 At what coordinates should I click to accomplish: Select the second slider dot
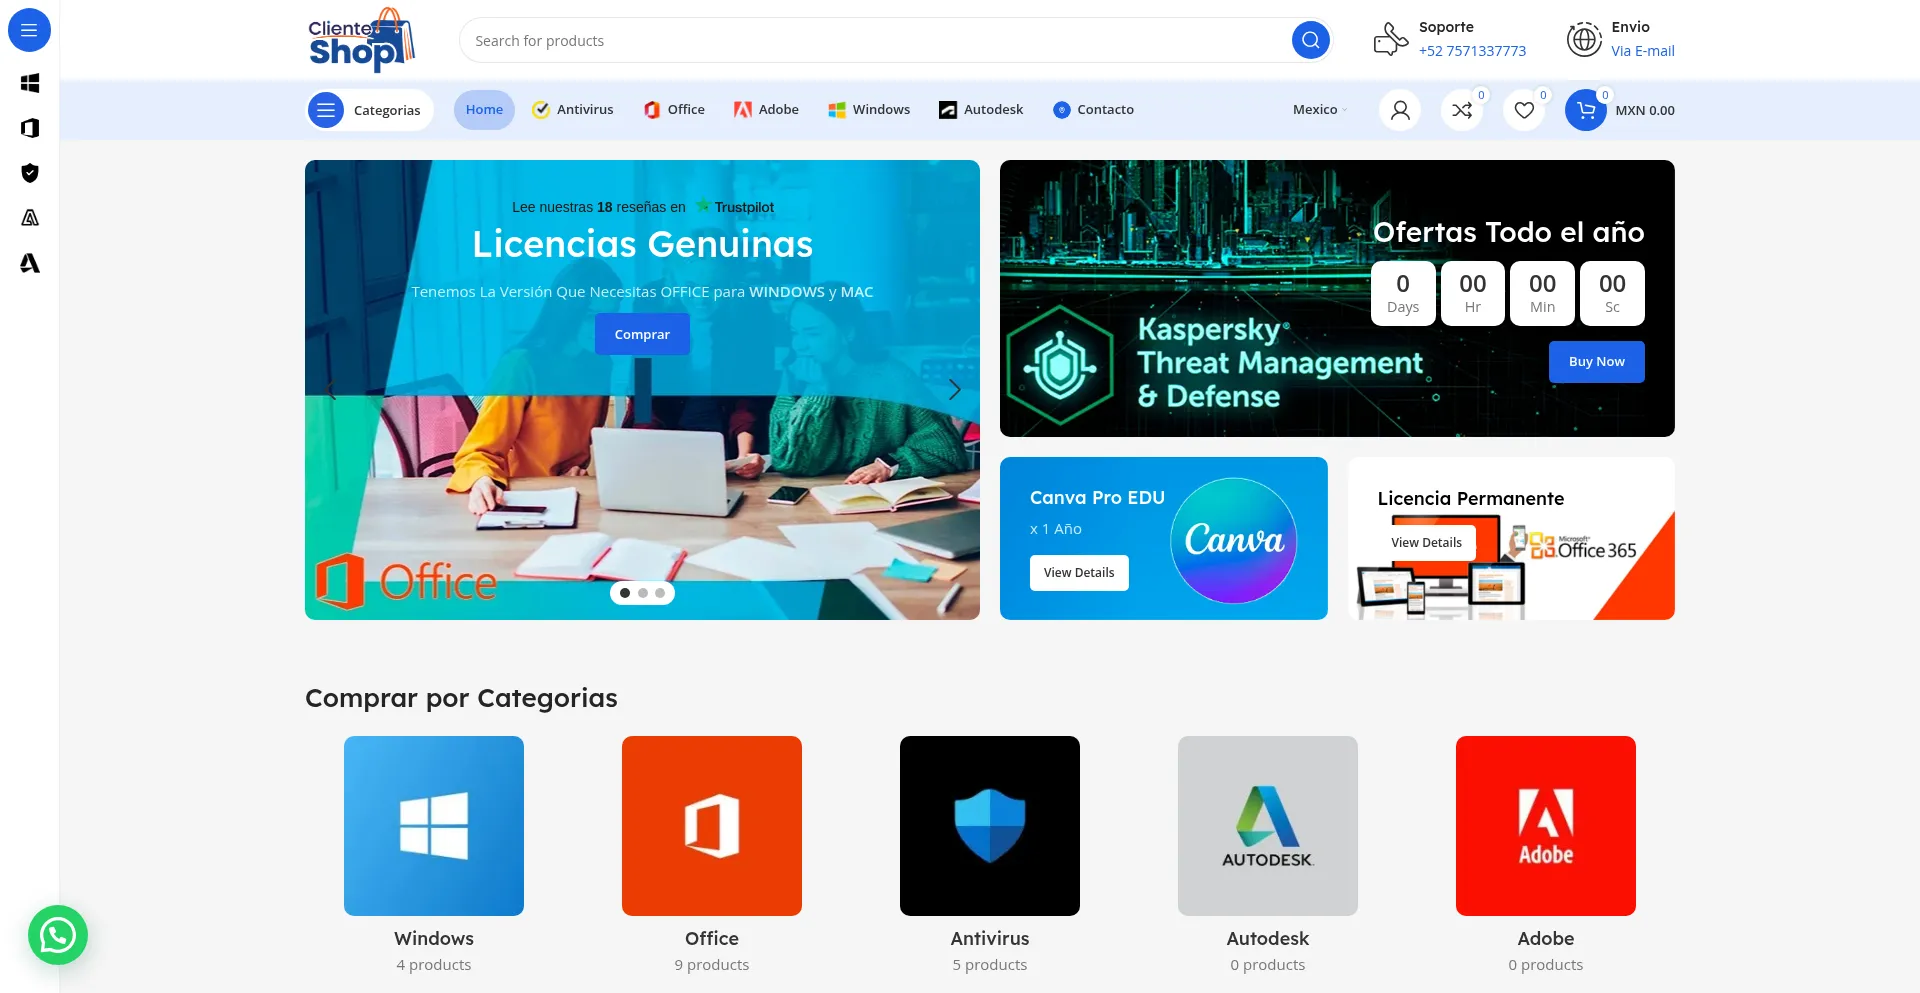pyautogui.click(x=643, y=593)
